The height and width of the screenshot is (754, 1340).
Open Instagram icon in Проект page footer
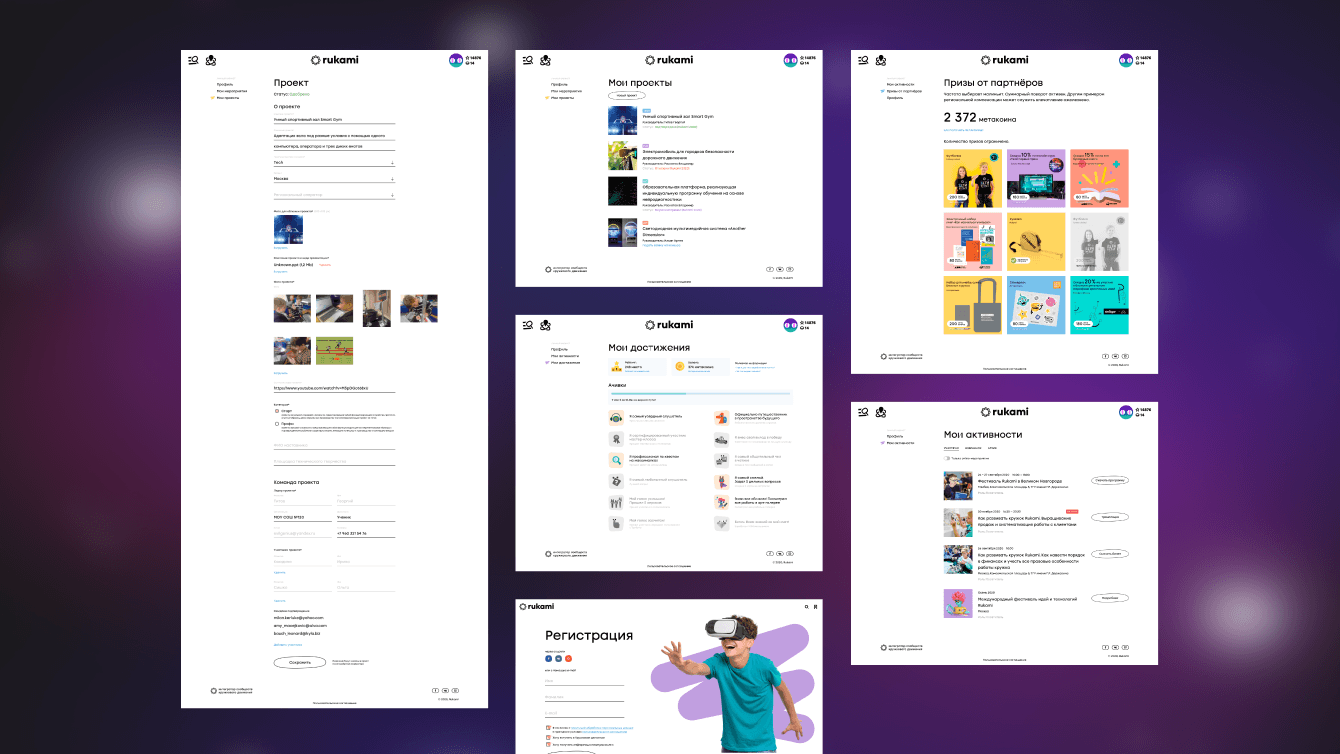[455, 690]
